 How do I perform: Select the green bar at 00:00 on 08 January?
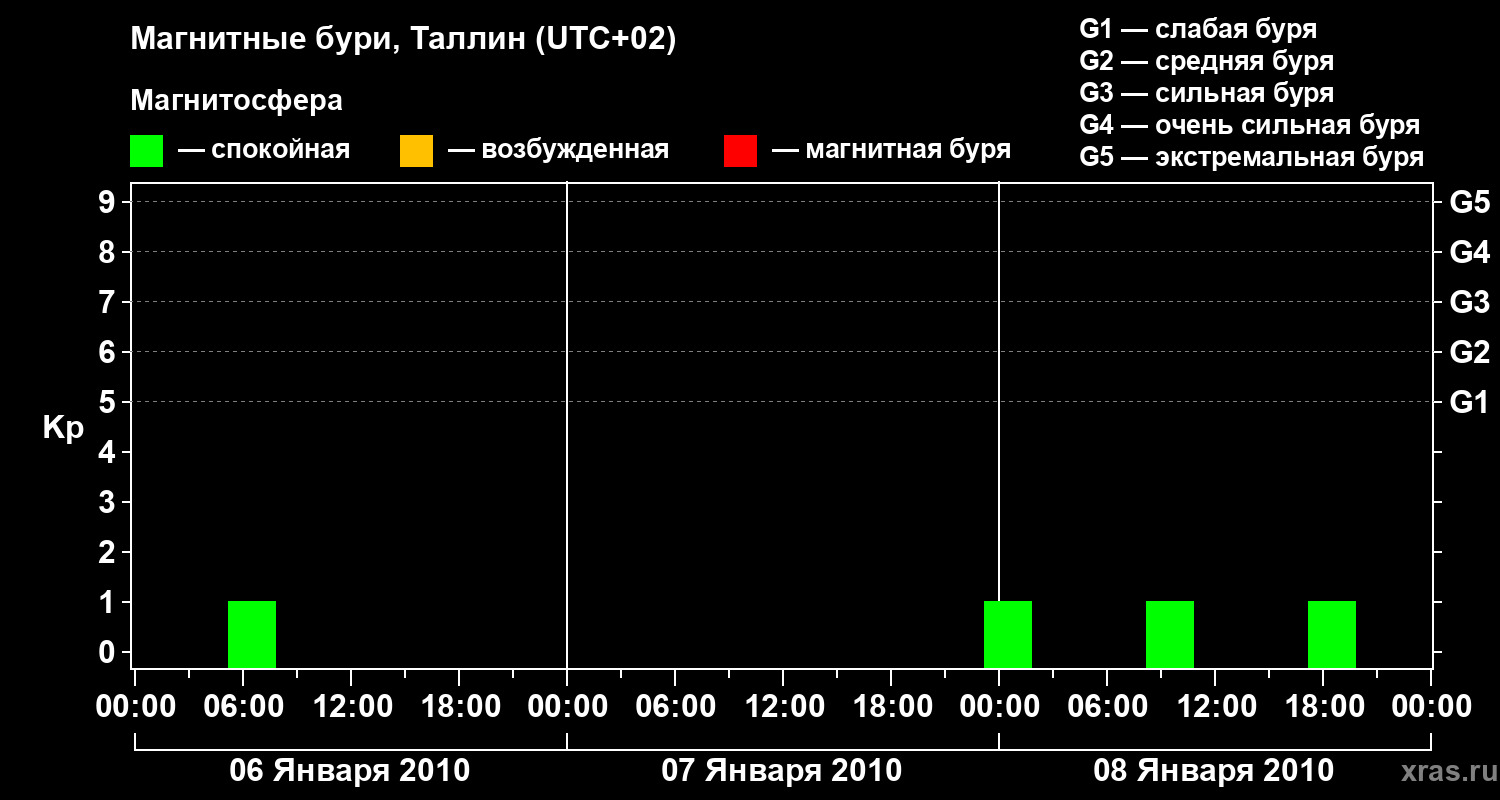1008,634
